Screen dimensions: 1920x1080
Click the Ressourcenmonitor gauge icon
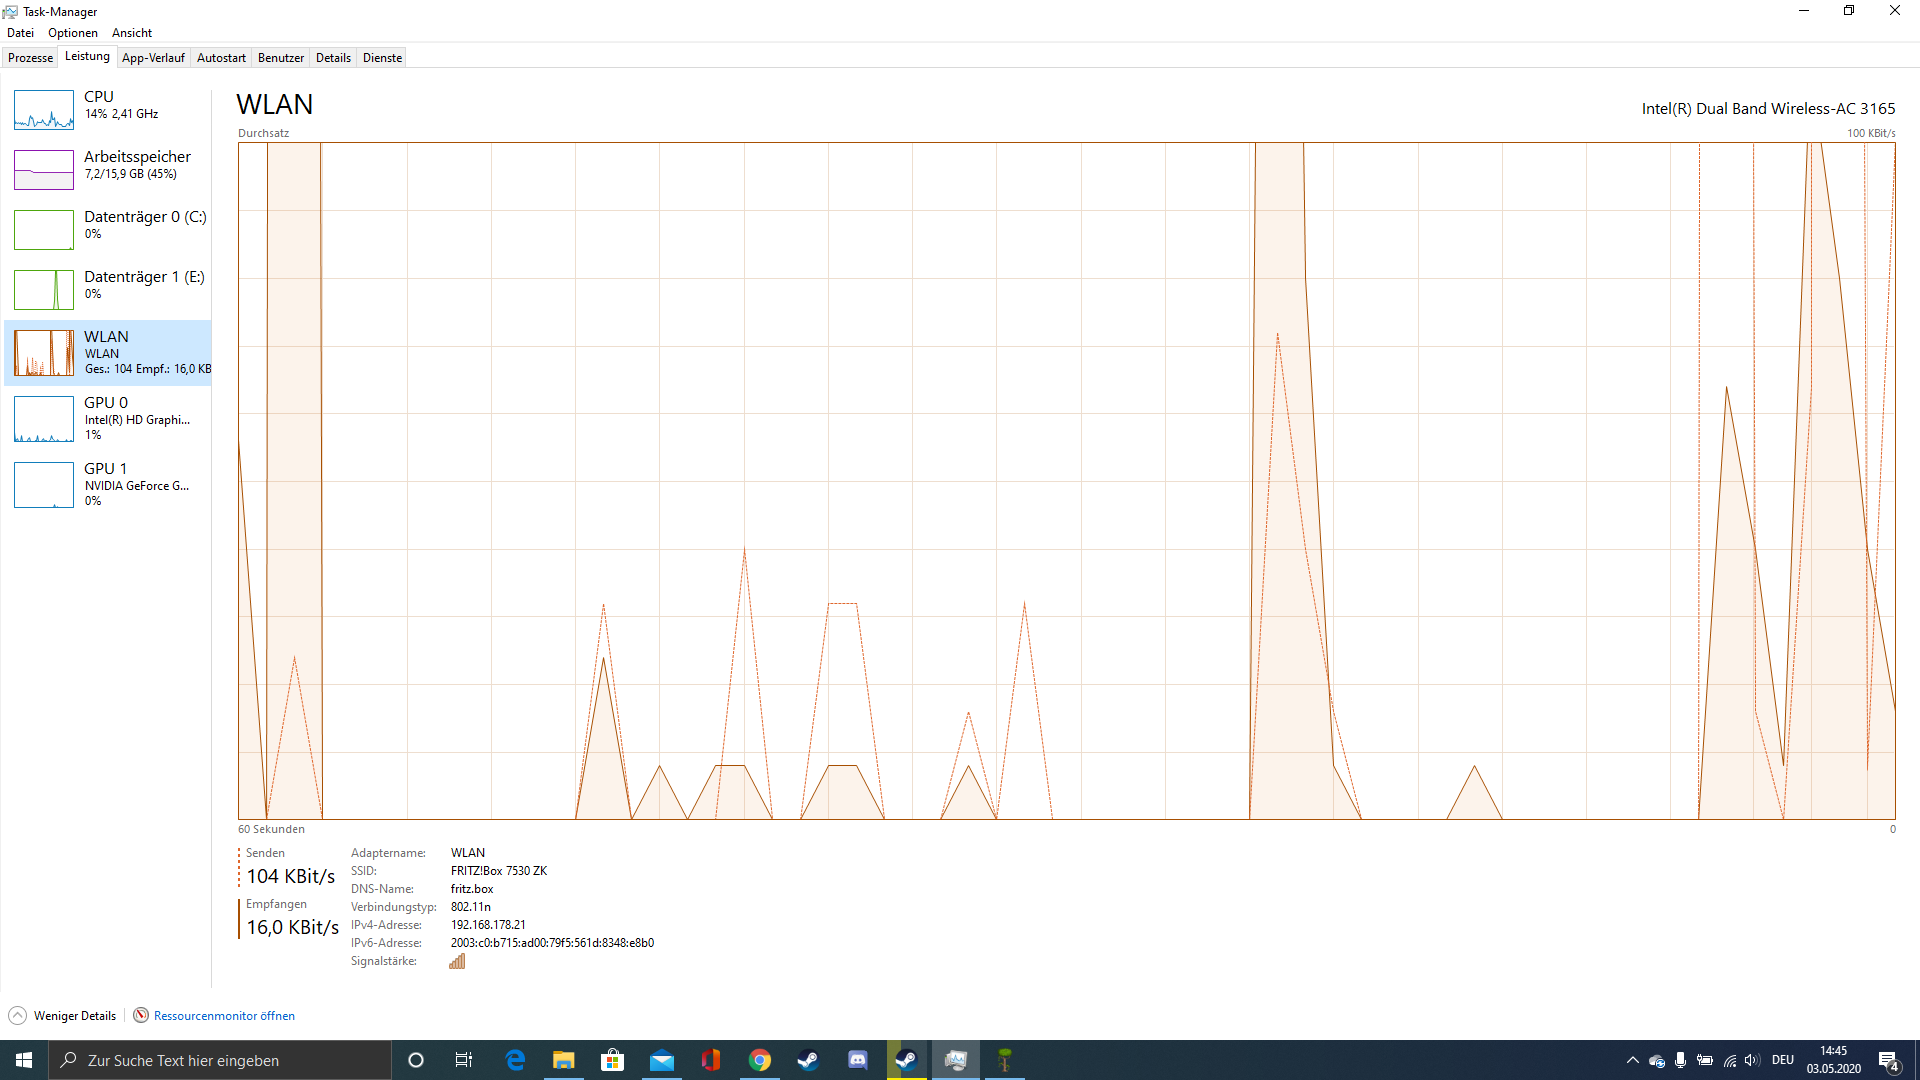[141, 1016]
